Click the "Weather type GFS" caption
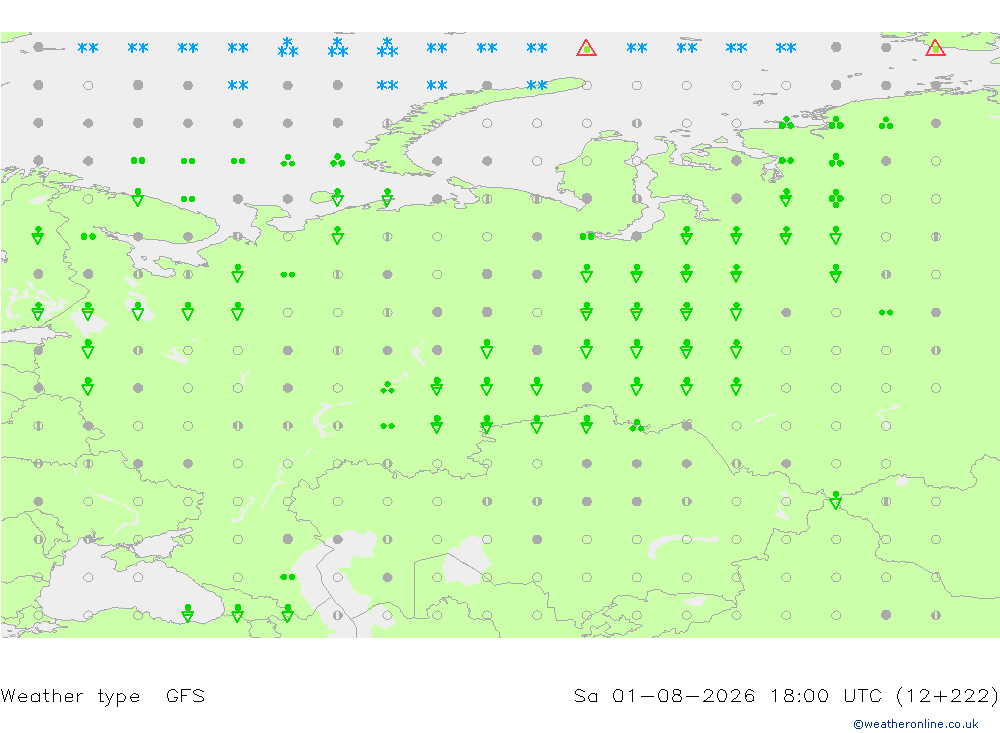1000x733 pixels. [103, 695]
